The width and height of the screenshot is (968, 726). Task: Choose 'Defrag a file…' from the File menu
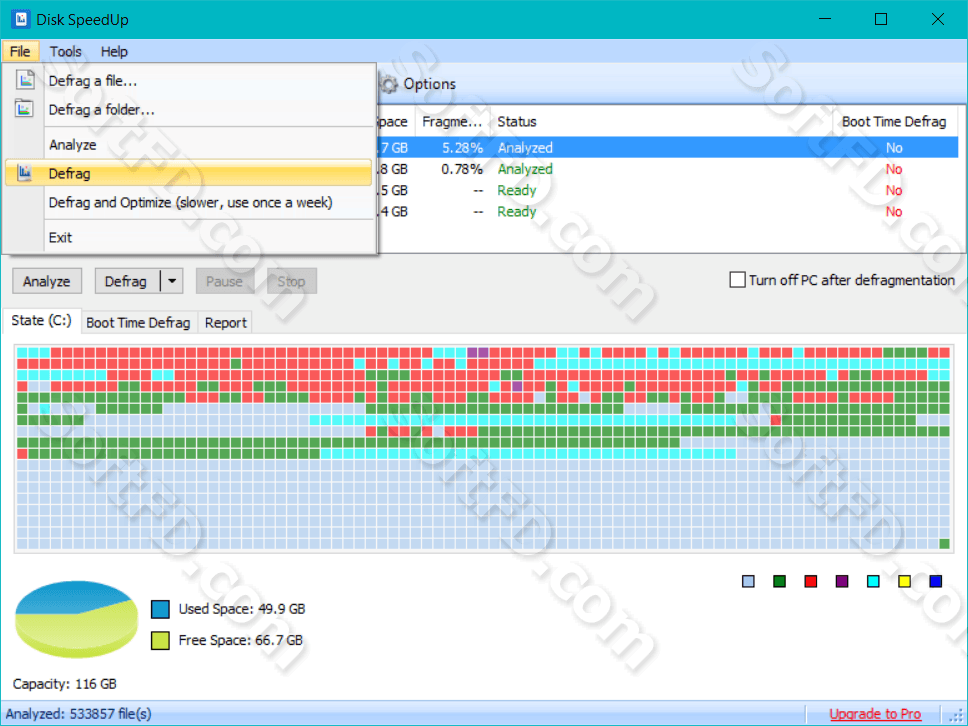pyautogui.click(x=190, y=80)
